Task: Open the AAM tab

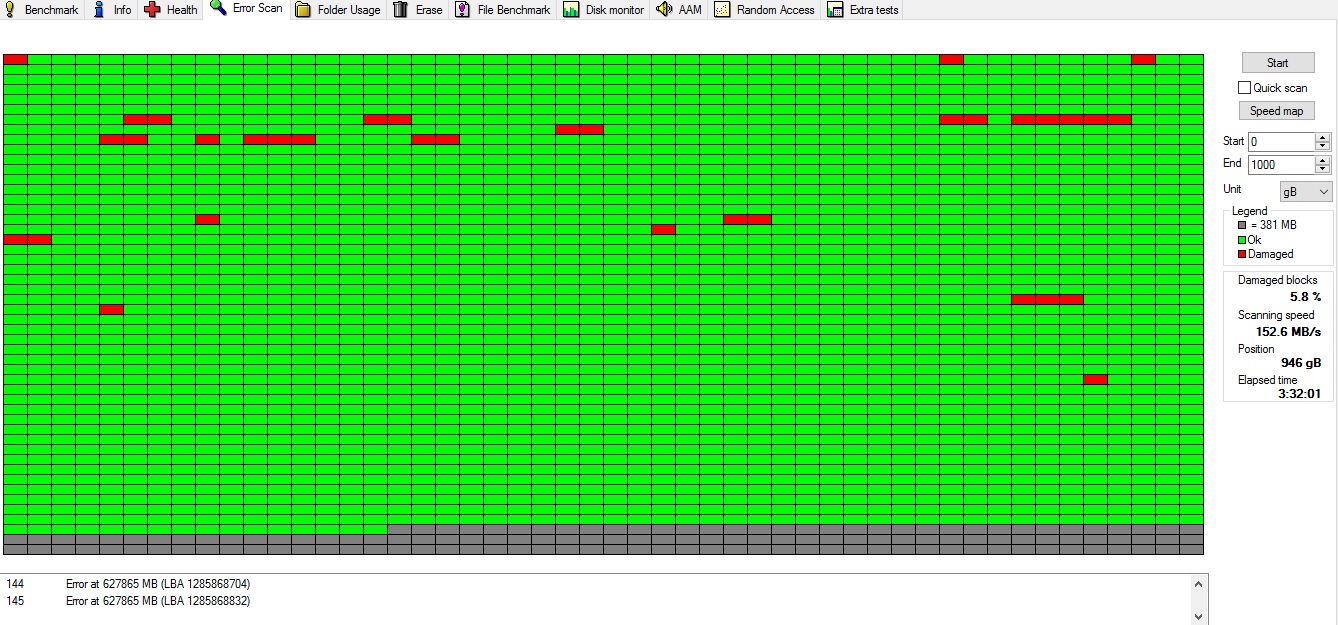Action: (679, 10)
